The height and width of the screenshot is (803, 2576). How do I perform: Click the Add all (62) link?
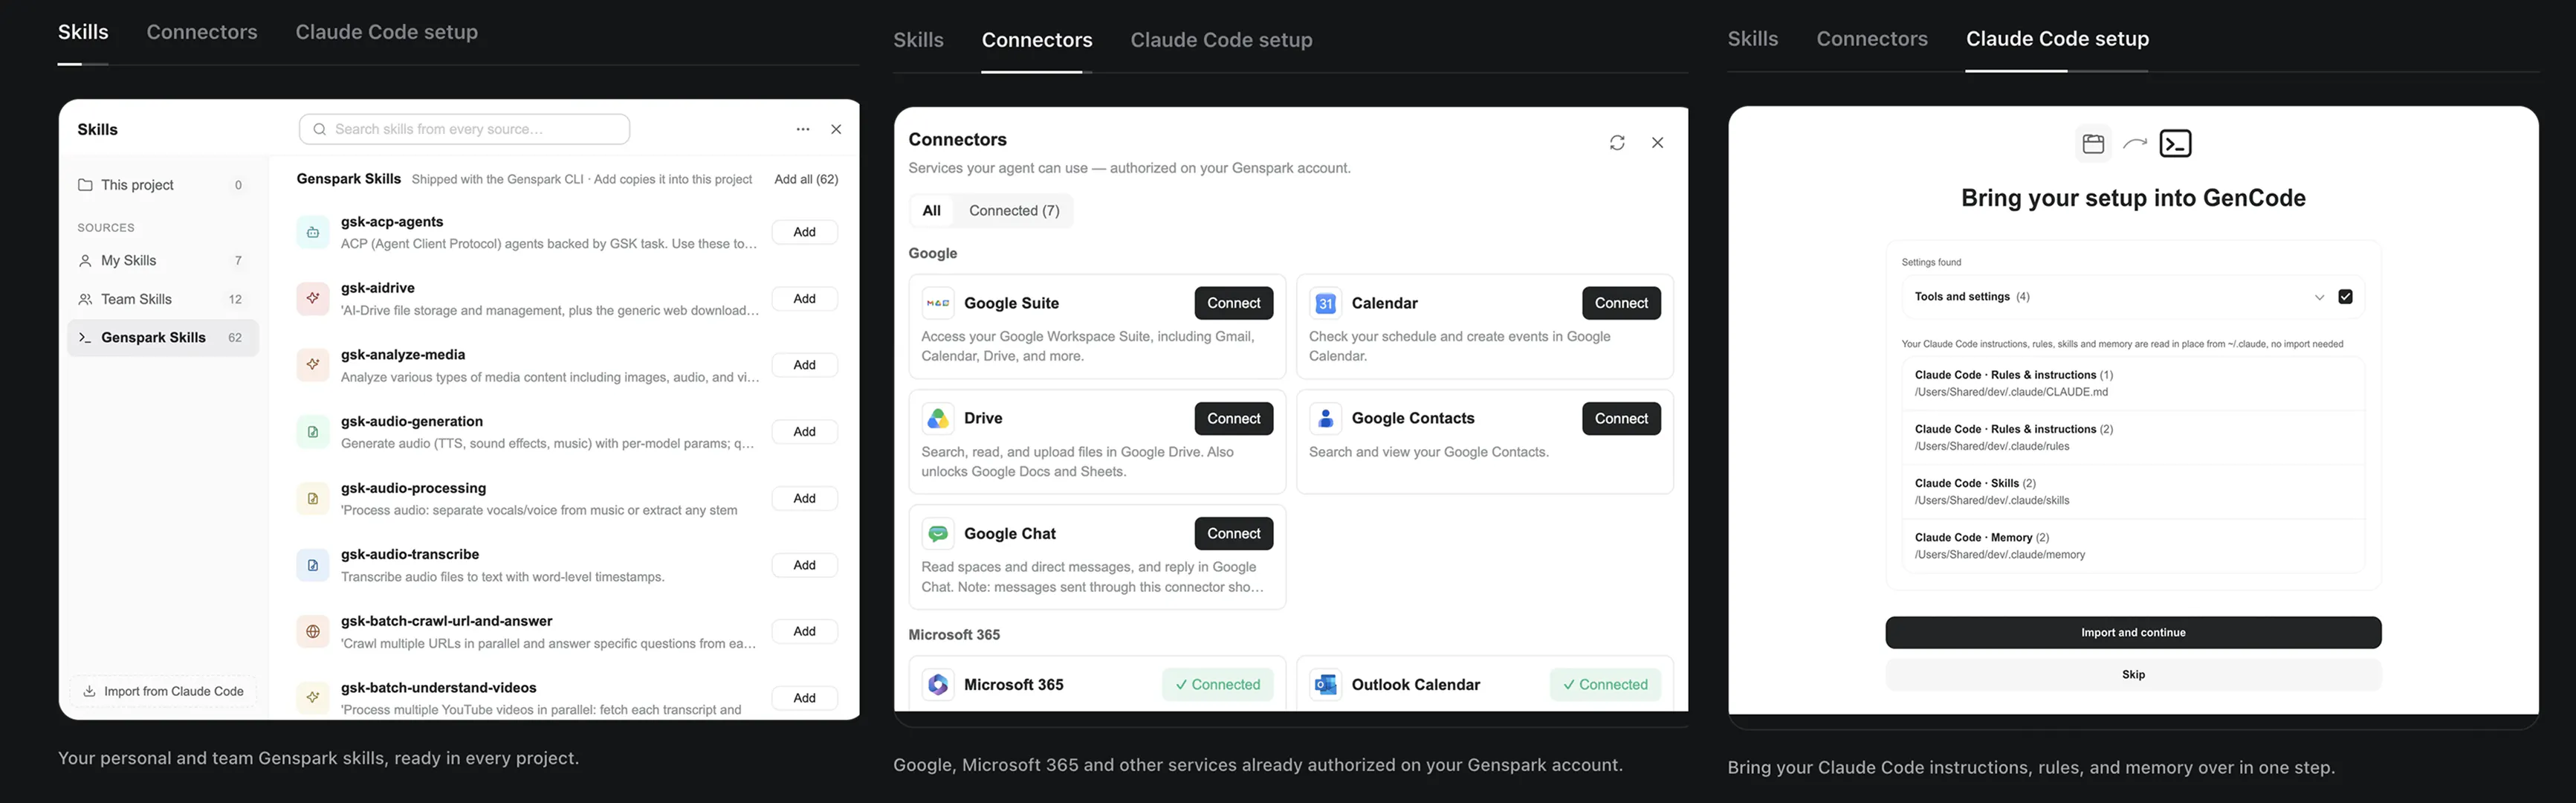[806, 179]
